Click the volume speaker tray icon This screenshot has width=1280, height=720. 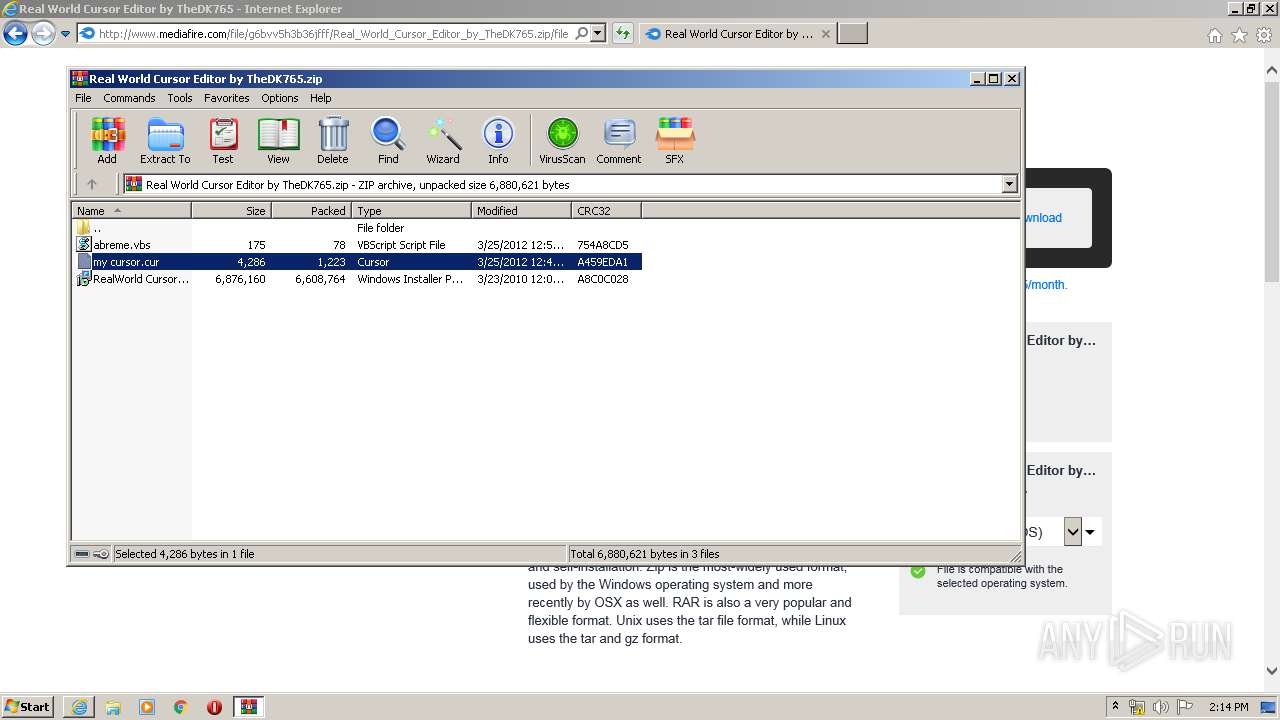[x=1161, y=707]
